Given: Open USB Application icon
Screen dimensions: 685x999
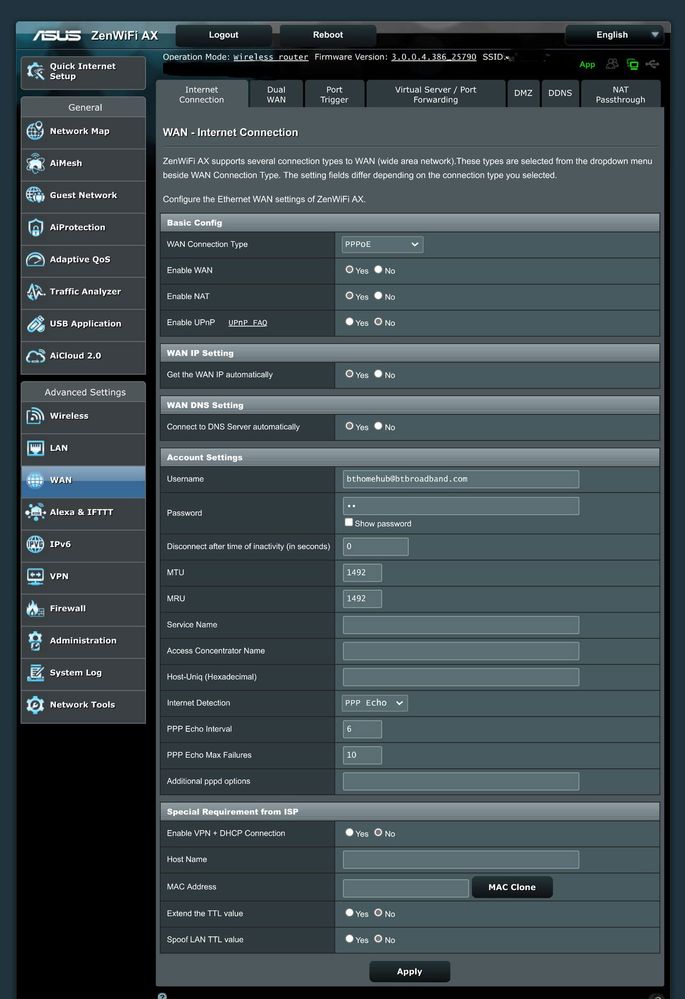Looking at the screenshot, I should pos(35,324).
